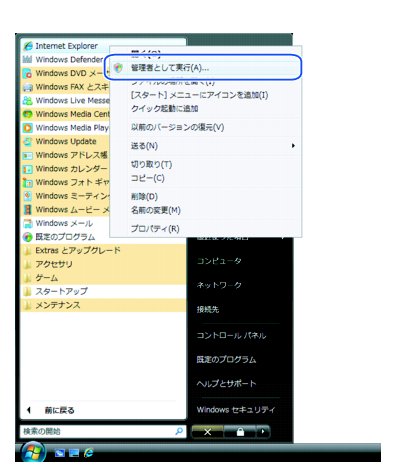This screenshot has height=474, width=395.
Task: Click the lock button in Start menu
Action: 240,432
